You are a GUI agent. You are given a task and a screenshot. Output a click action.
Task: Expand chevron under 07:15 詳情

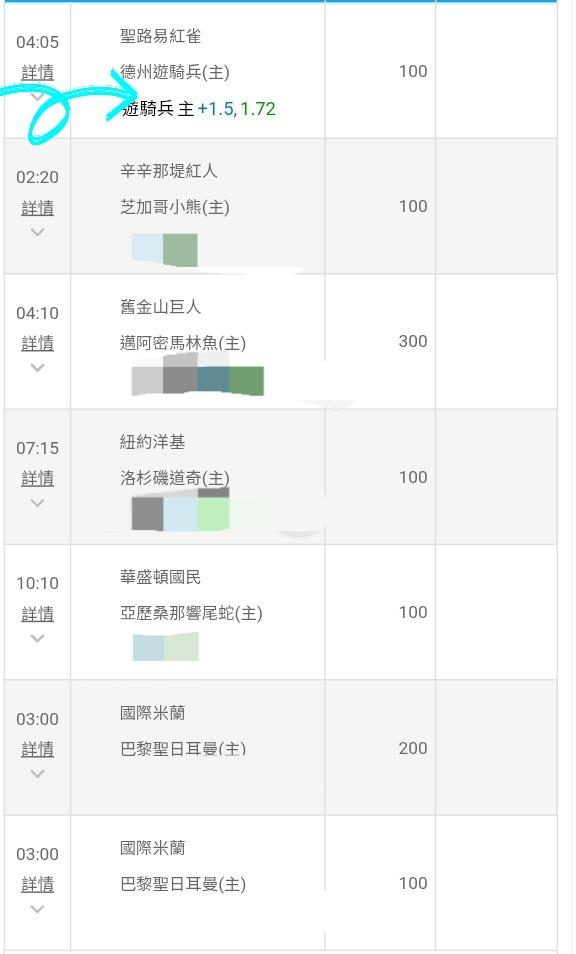[x=37, y=503]
